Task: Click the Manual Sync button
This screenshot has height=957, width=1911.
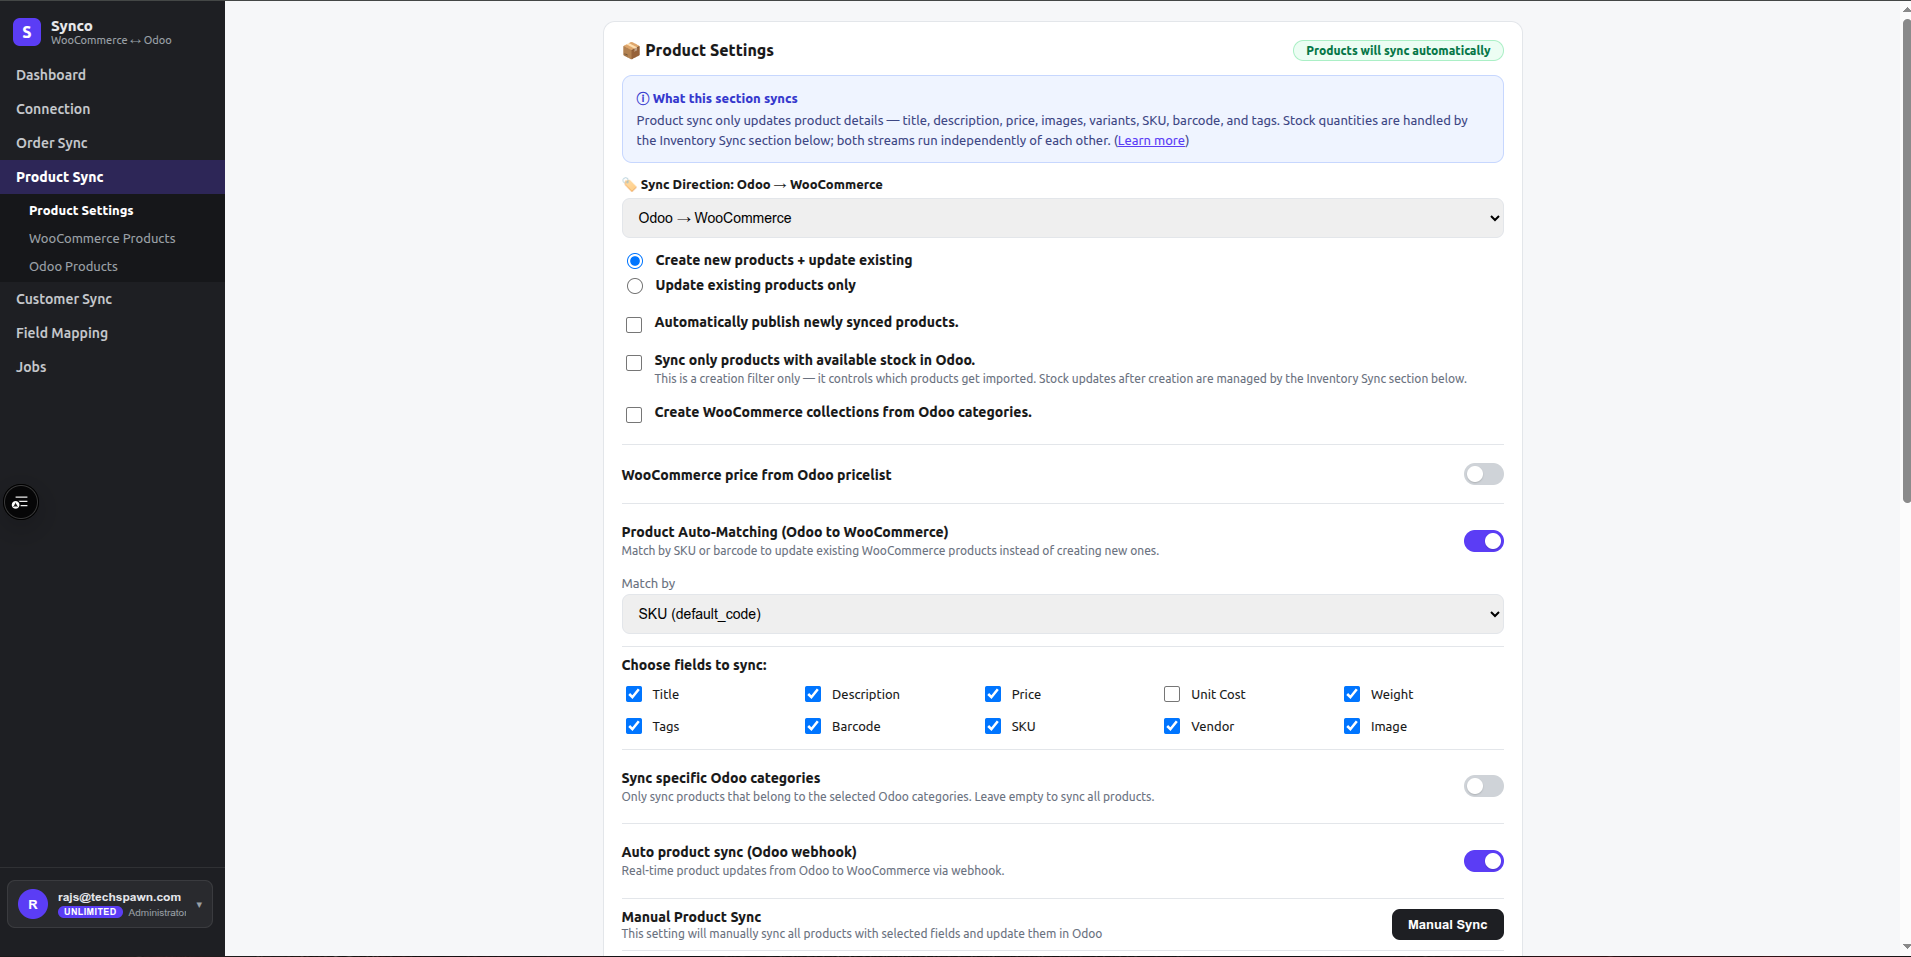Action: (1447, 925)
